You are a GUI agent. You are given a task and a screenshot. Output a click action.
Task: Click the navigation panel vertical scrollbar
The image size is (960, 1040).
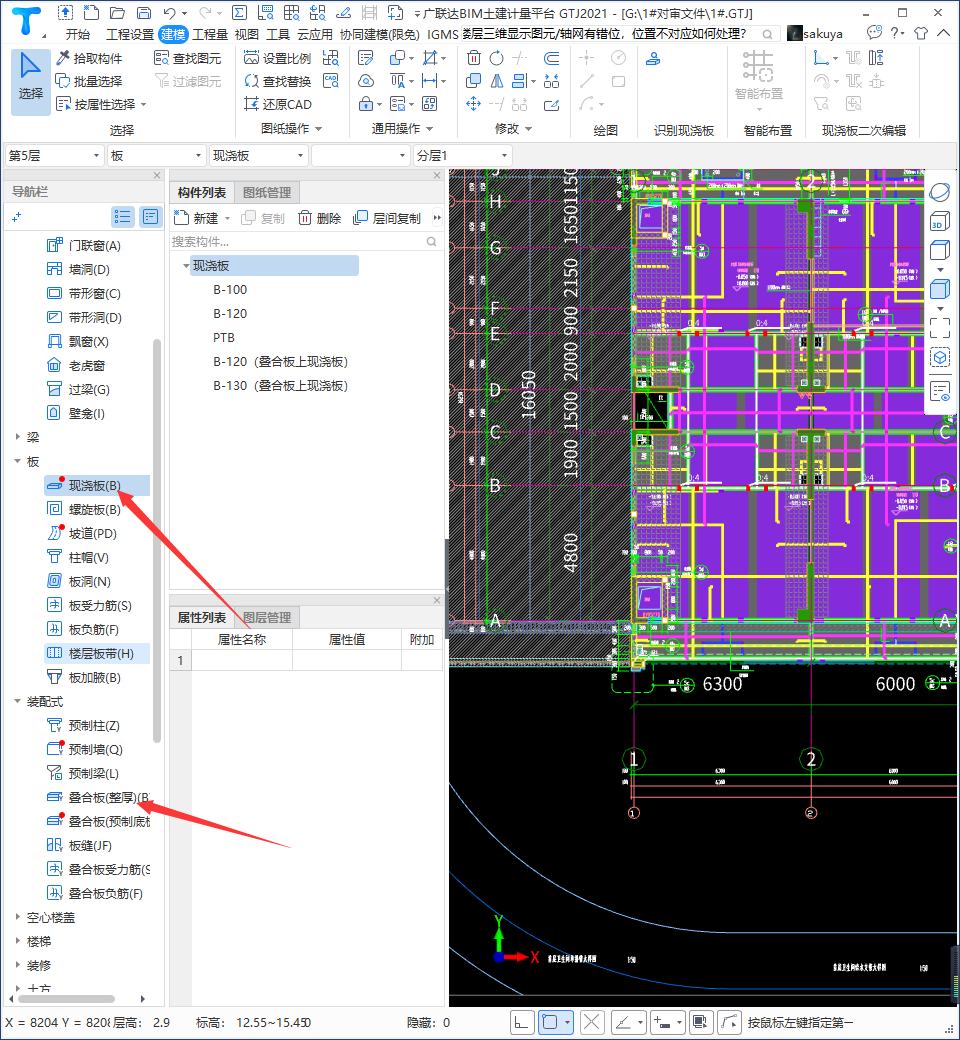point(157,541)
